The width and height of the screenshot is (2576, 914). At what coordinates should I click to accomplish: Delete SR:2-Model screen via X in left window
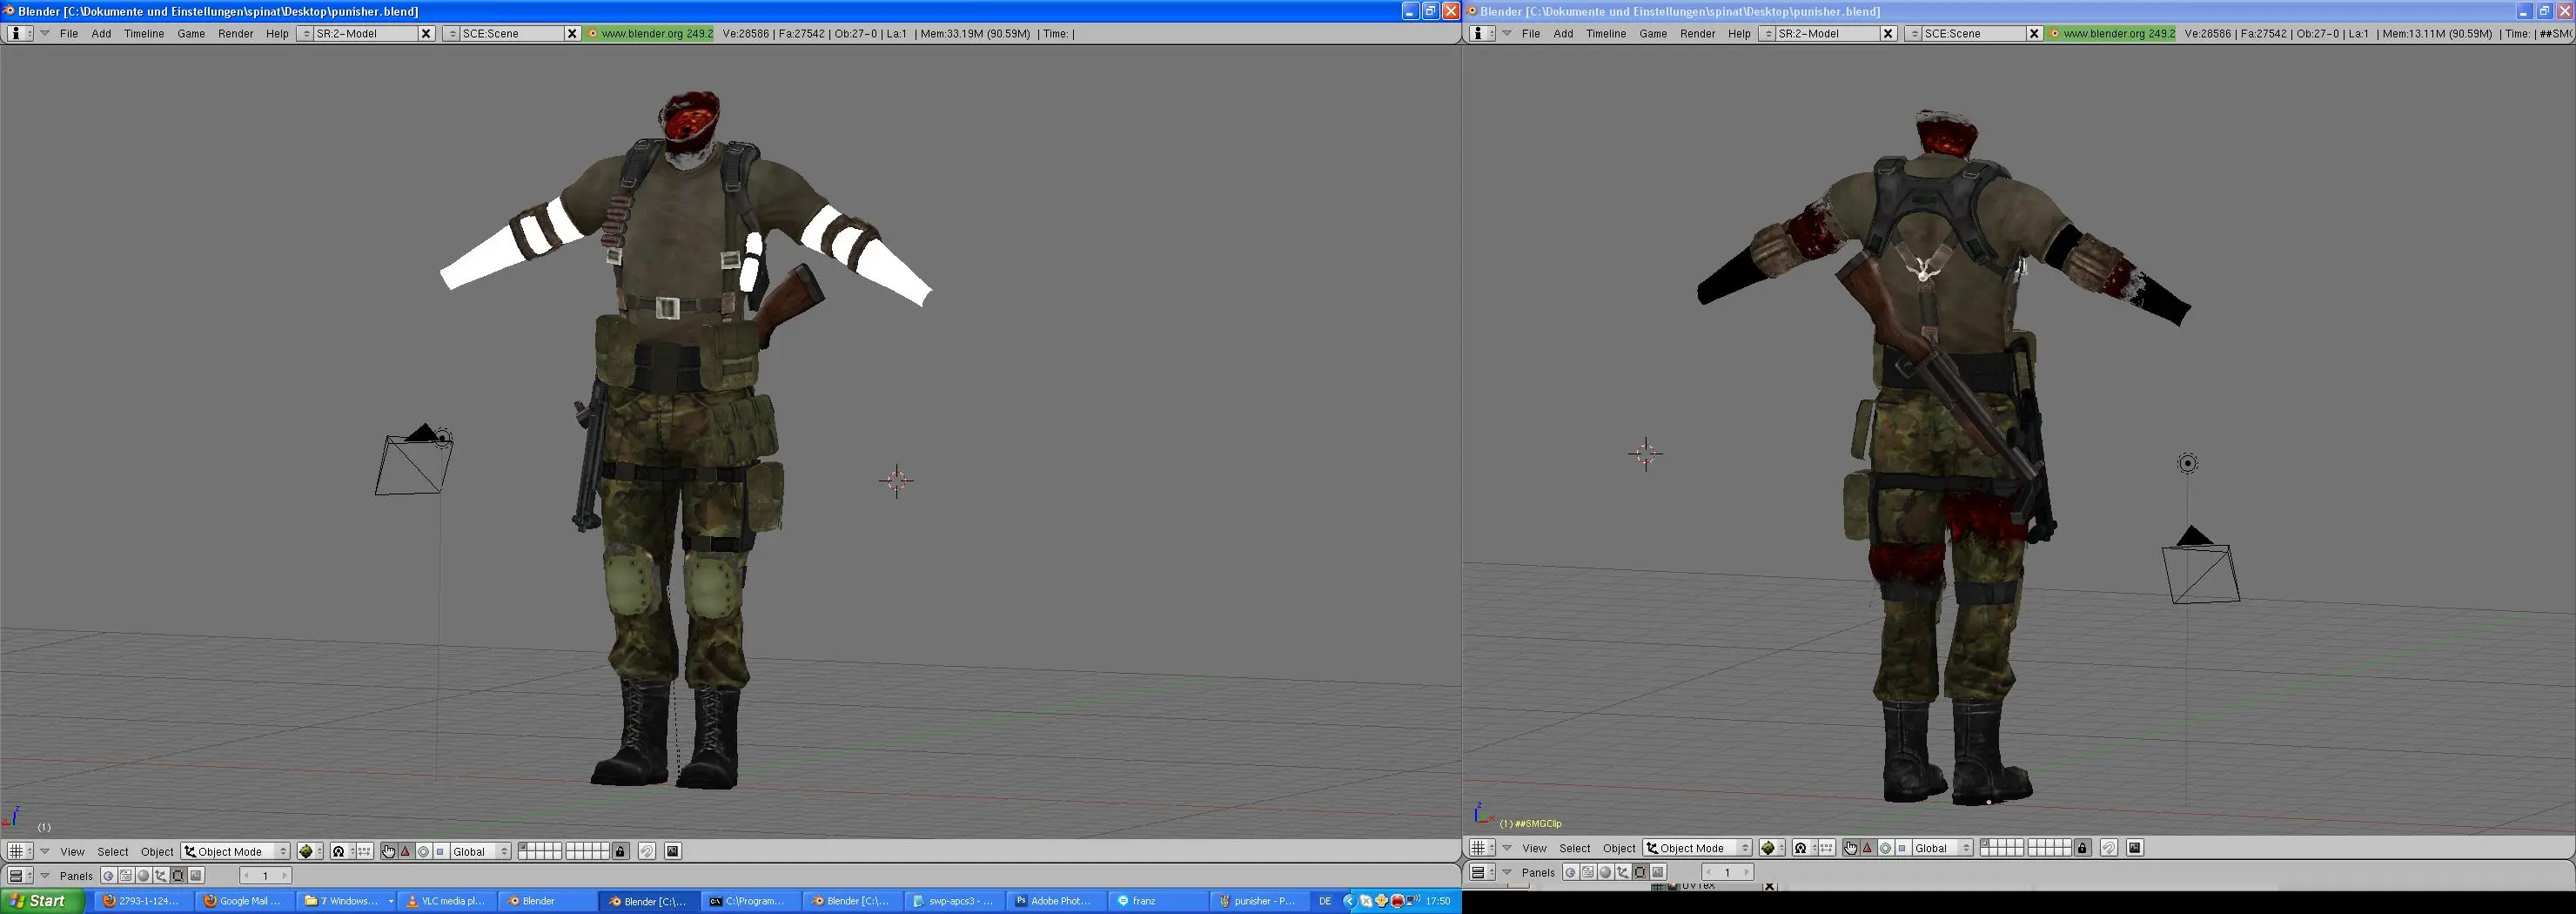pyautogui.click(x=426, y=33)
